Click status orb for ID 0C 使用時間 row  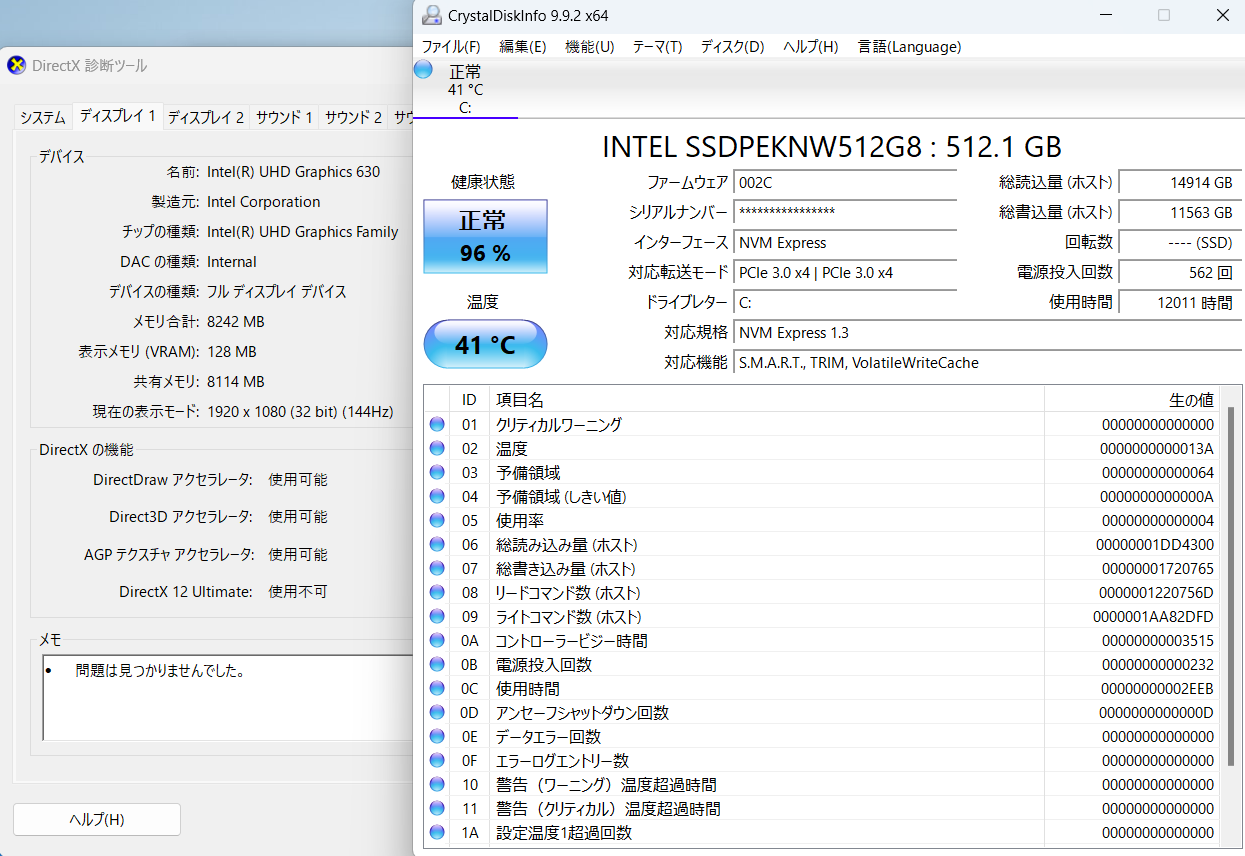(x=437, y=688)
